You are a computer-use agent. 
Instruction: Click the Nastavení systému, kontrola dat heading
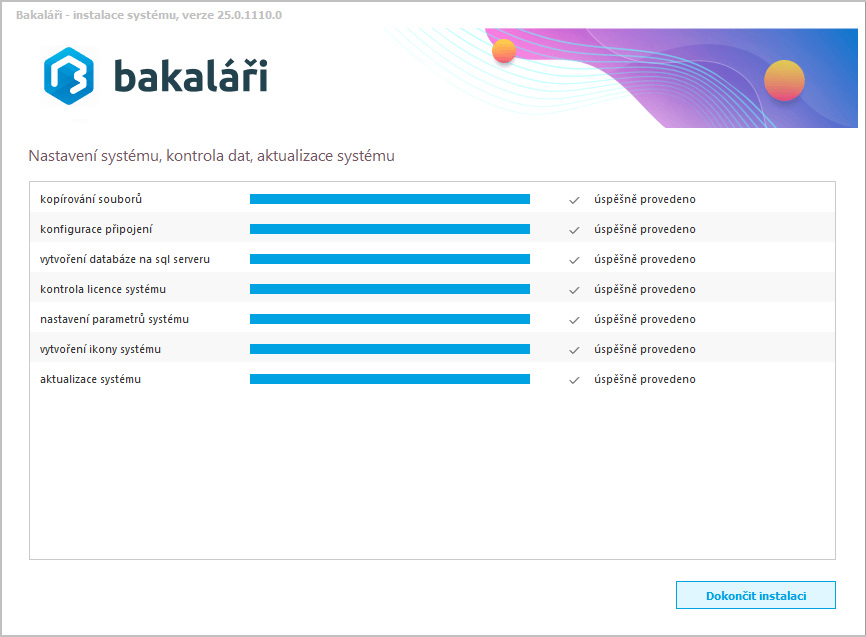tap(211, 156)
